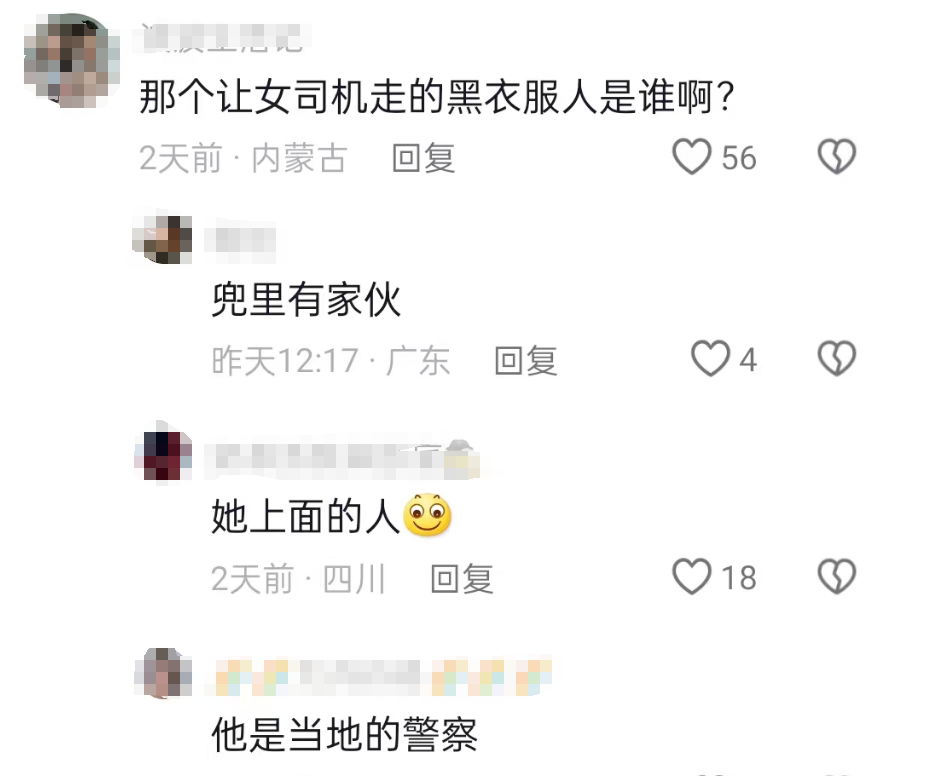Like the comment with 56 likes
The width and height of the screenshot is (938, 776).
[692, 157]
